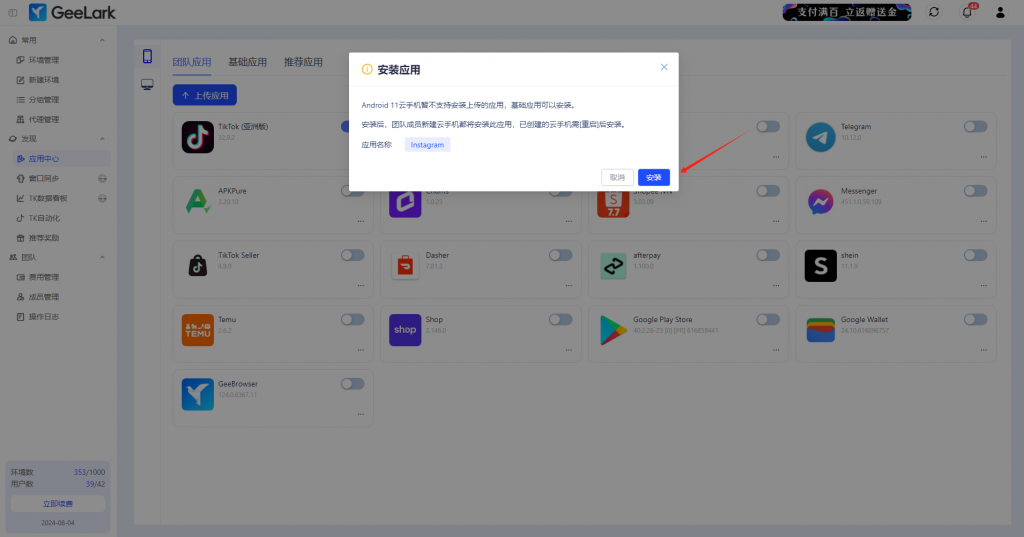Click the Google Play Store app icon
Screen dimensions: 1024x537
(613, 329)
